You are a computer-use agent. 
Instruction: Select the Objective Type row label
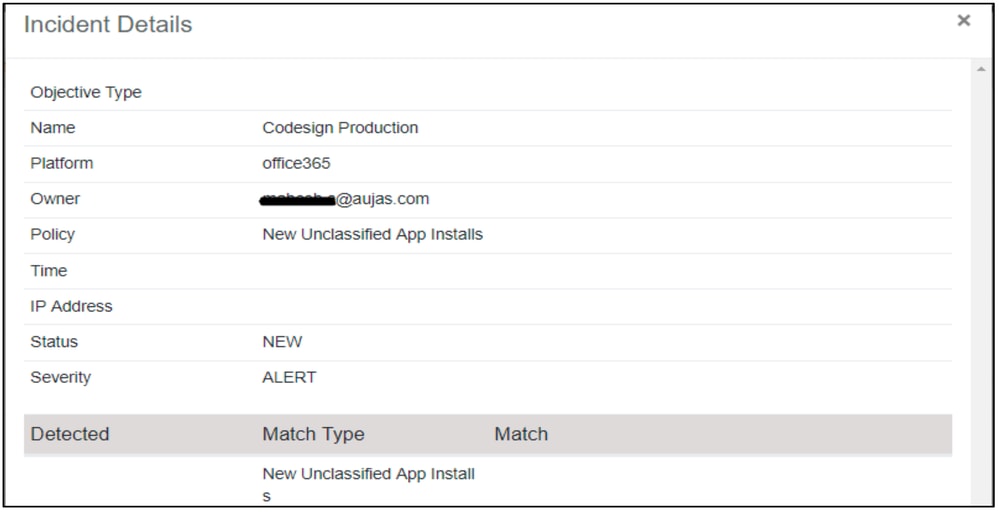(x=86, y=92)
